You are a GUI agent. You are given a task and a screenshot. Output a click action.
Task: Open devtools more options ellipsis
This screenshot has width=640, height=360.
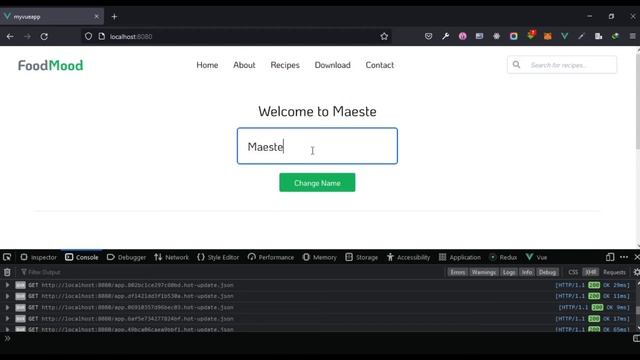pos(624,257)
